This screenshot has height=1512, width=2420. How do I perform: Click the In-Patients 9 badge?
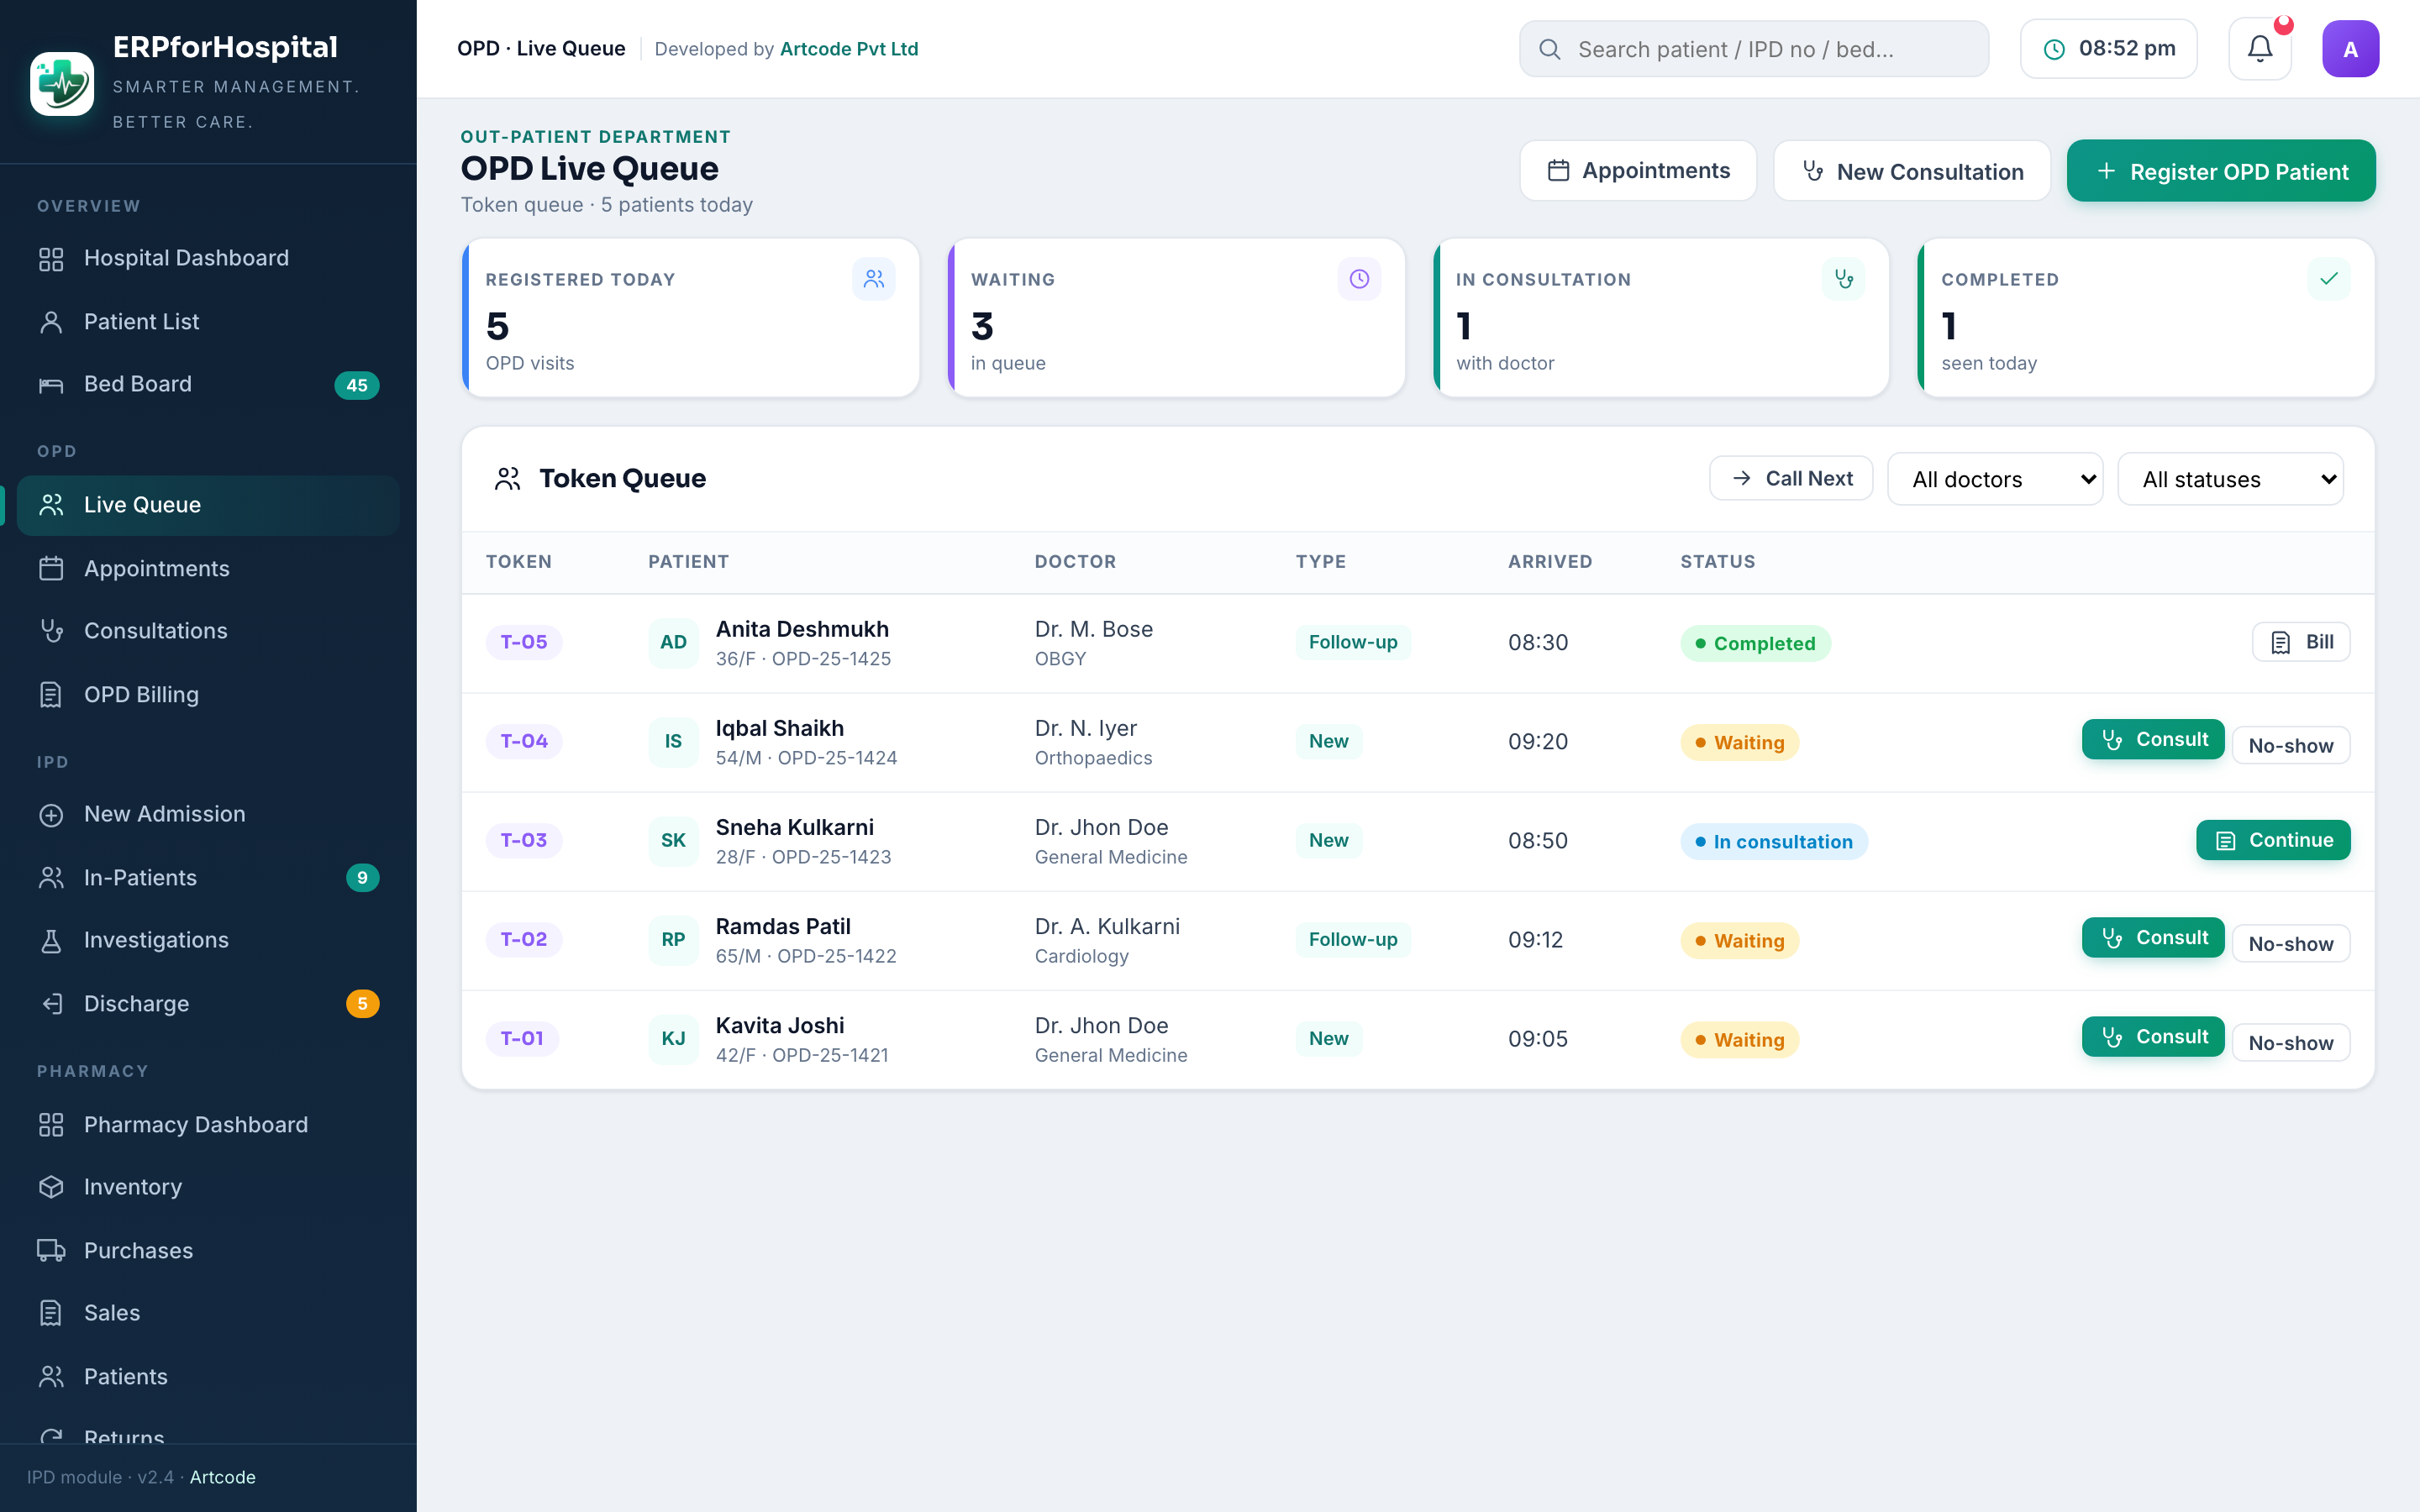[363, 877]
